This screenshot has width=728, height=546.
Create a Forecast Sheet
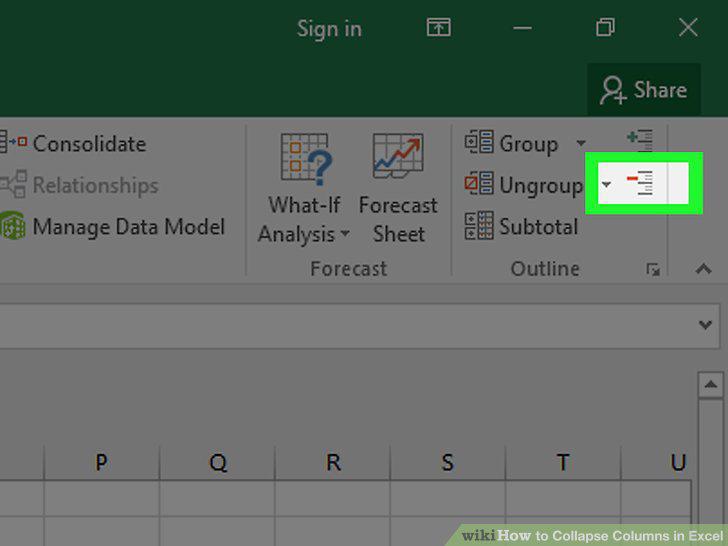coord(398,189)
